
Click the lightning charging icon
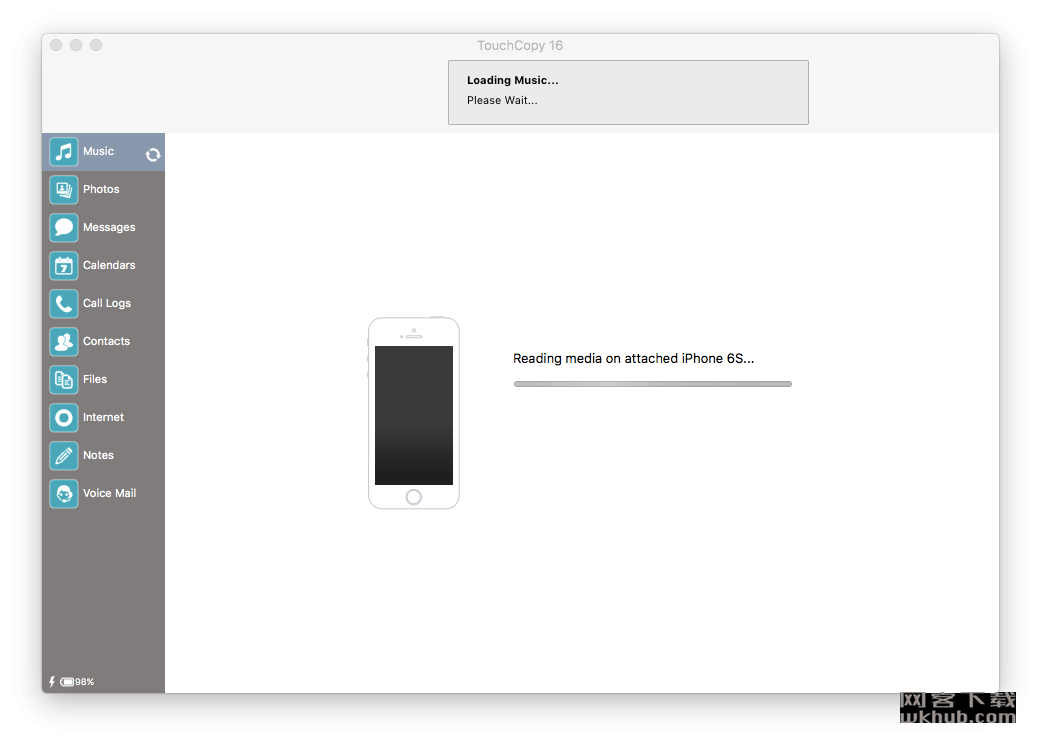click(52, 681)
